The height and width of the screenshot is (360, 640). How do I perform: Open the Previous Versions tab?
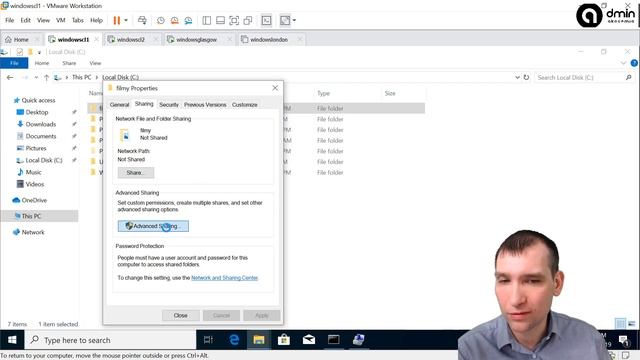[205, 105]
